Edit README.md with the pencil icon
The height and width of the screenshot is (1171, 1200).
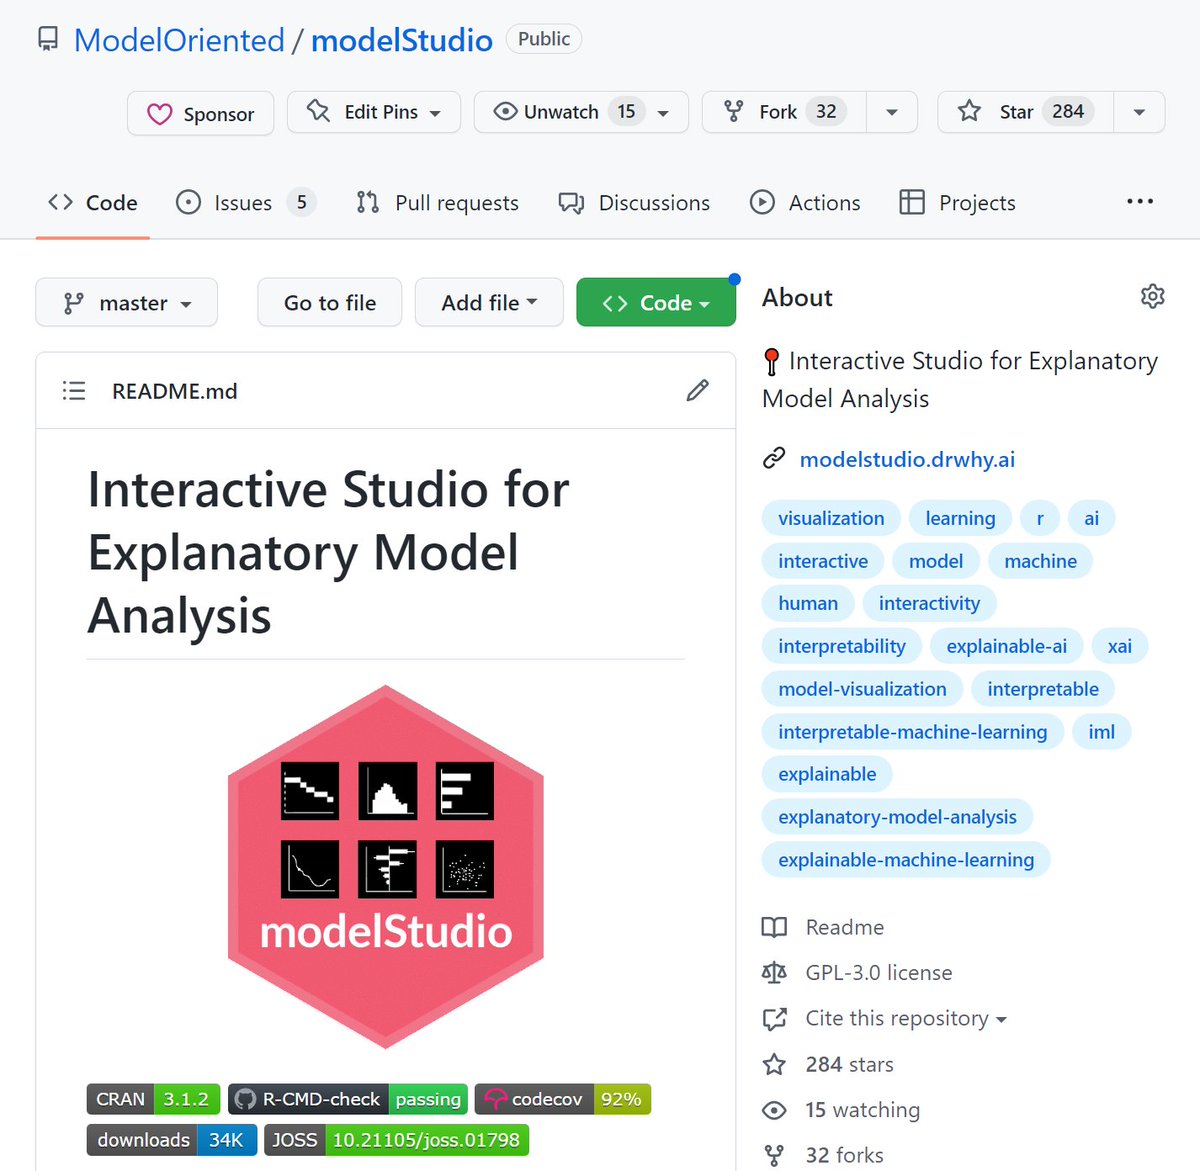[698, 391]
